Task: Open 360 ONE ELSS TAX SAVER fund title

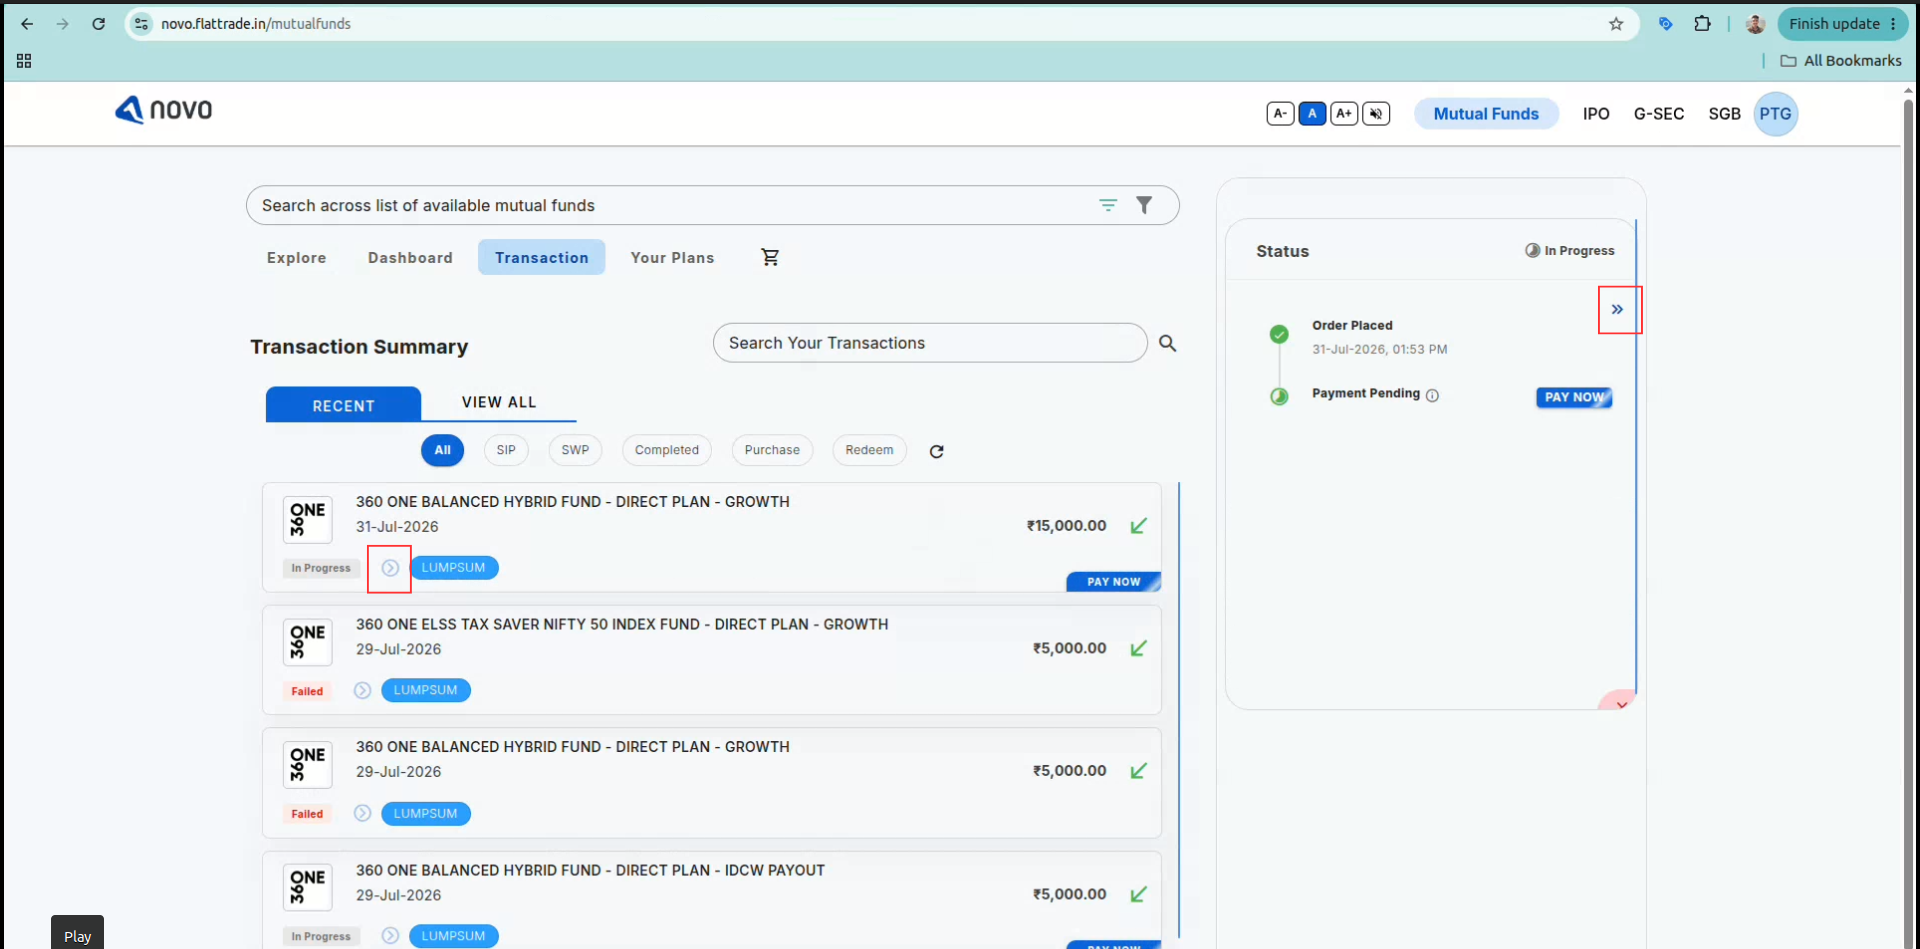Action: click(622, 624)
